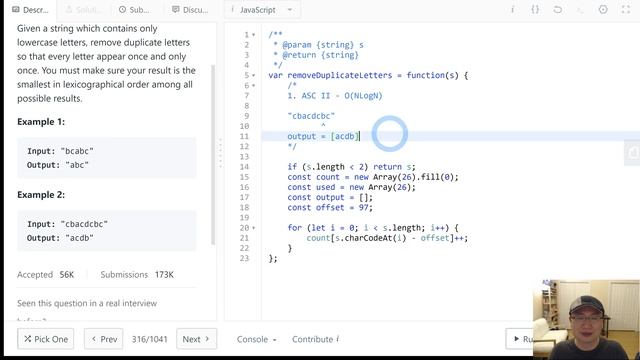
Task: Go to Next problem
Action: pyautogui.click(x=196, y=339)
